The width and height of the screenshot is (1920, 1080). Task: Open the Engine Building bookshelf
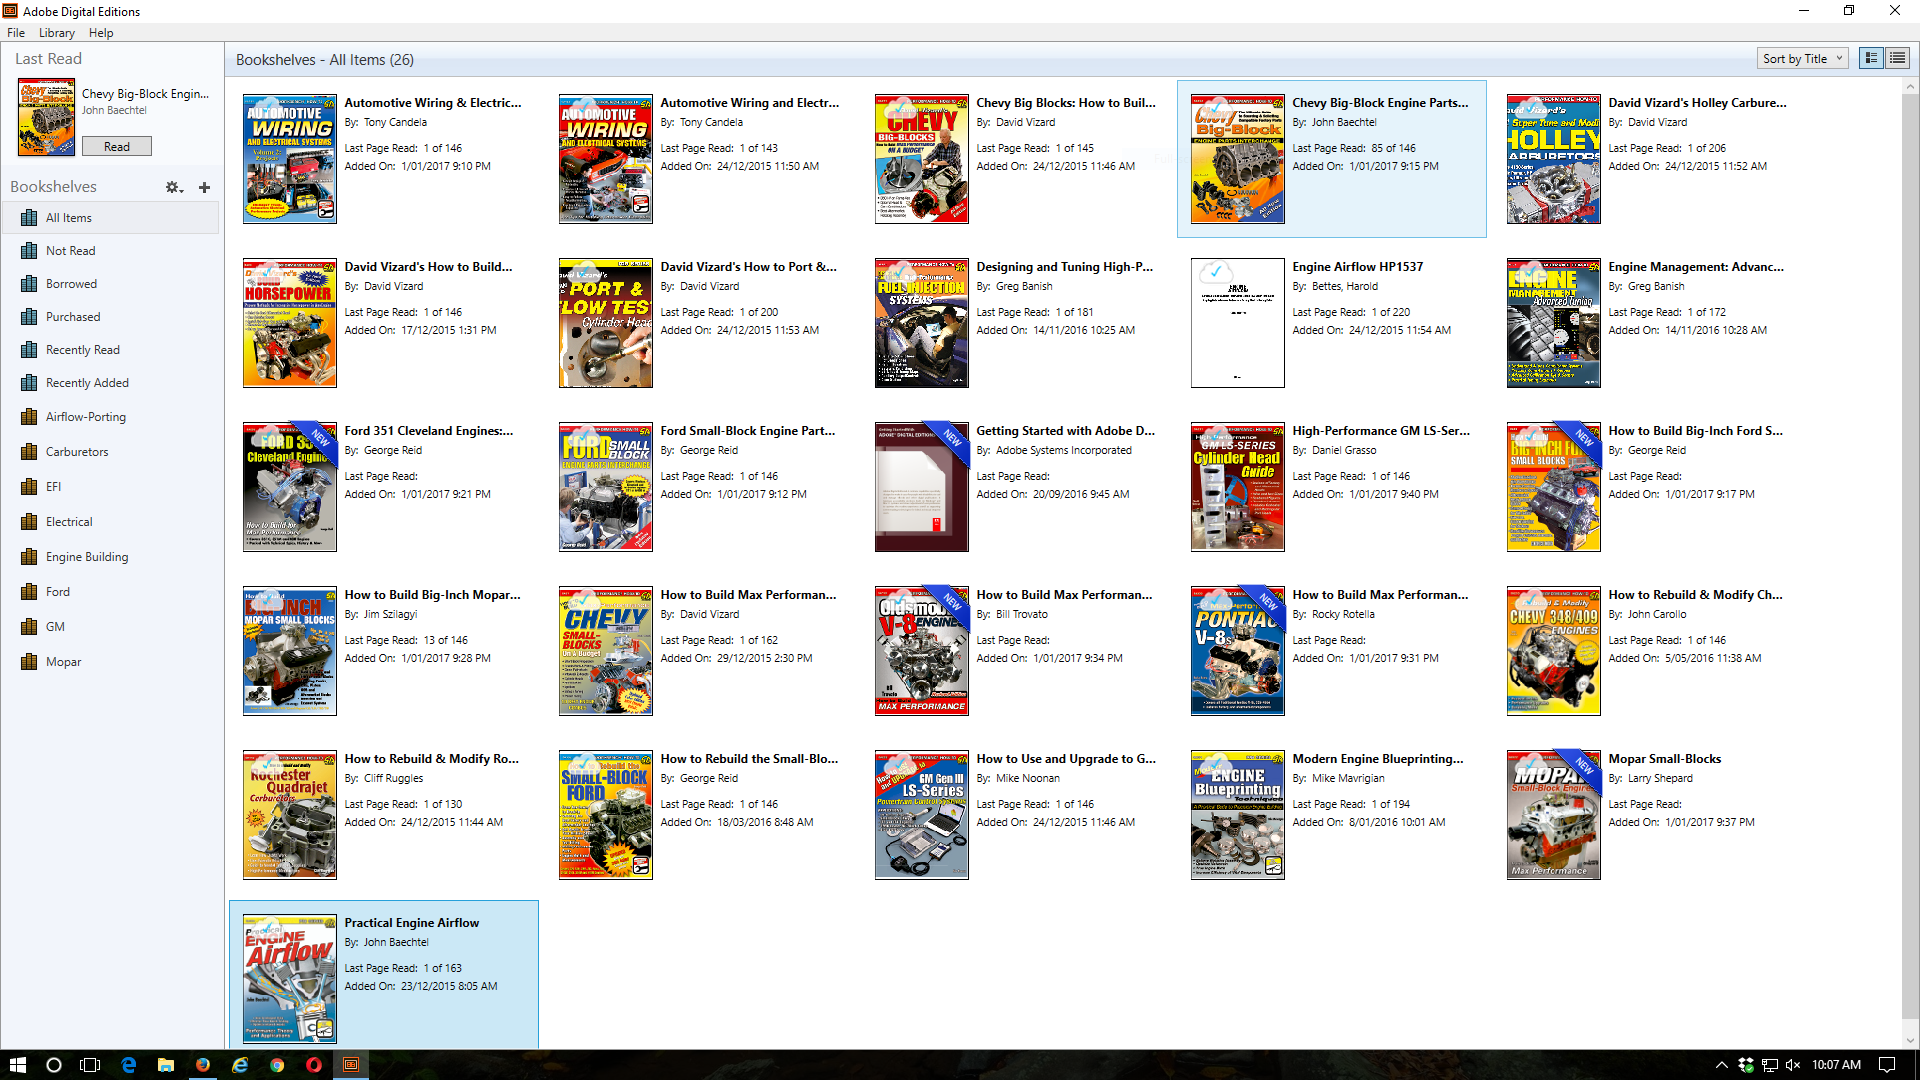110,557
